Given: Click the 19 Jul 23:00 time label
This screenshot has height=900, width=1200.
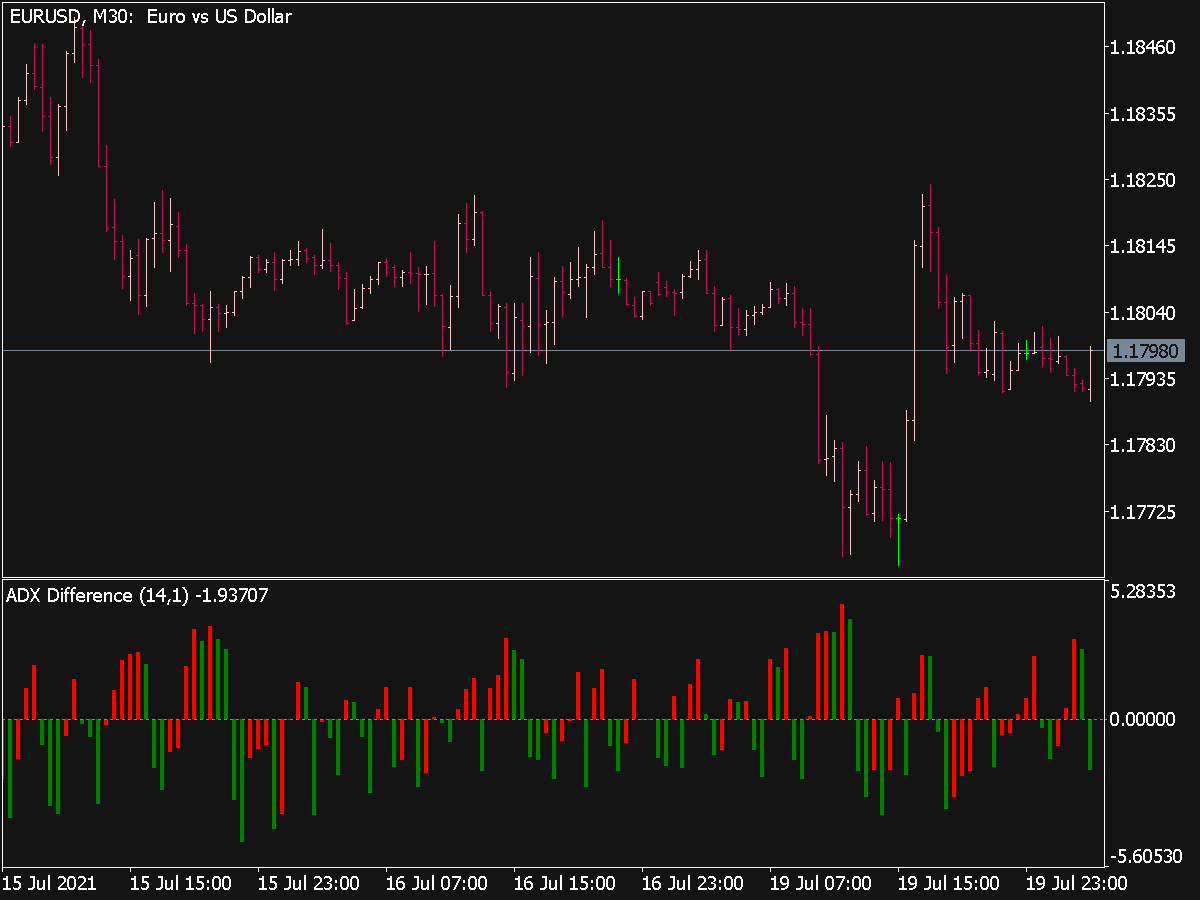Looking at the screenshot, I should pyautogui.click(x=1076, y=883).
